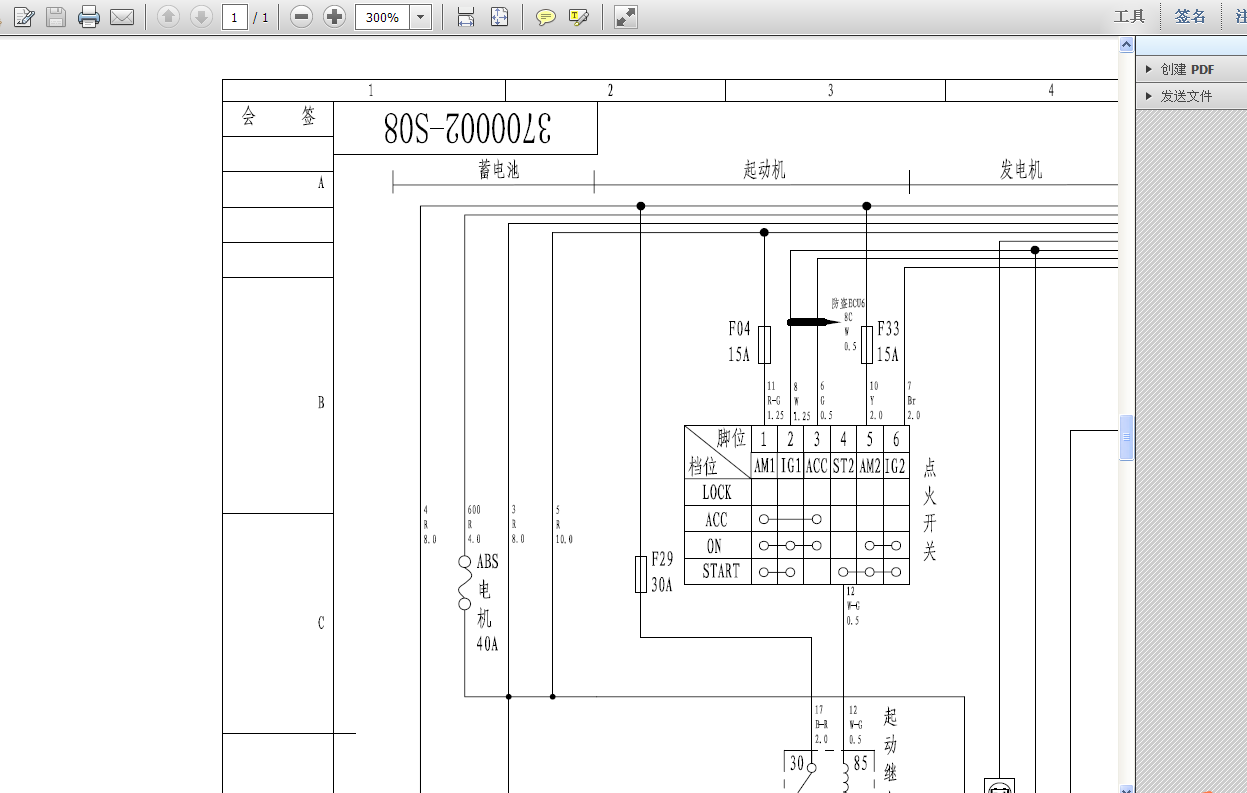Toggle read mode expand arrows icon

click(626, 17)
